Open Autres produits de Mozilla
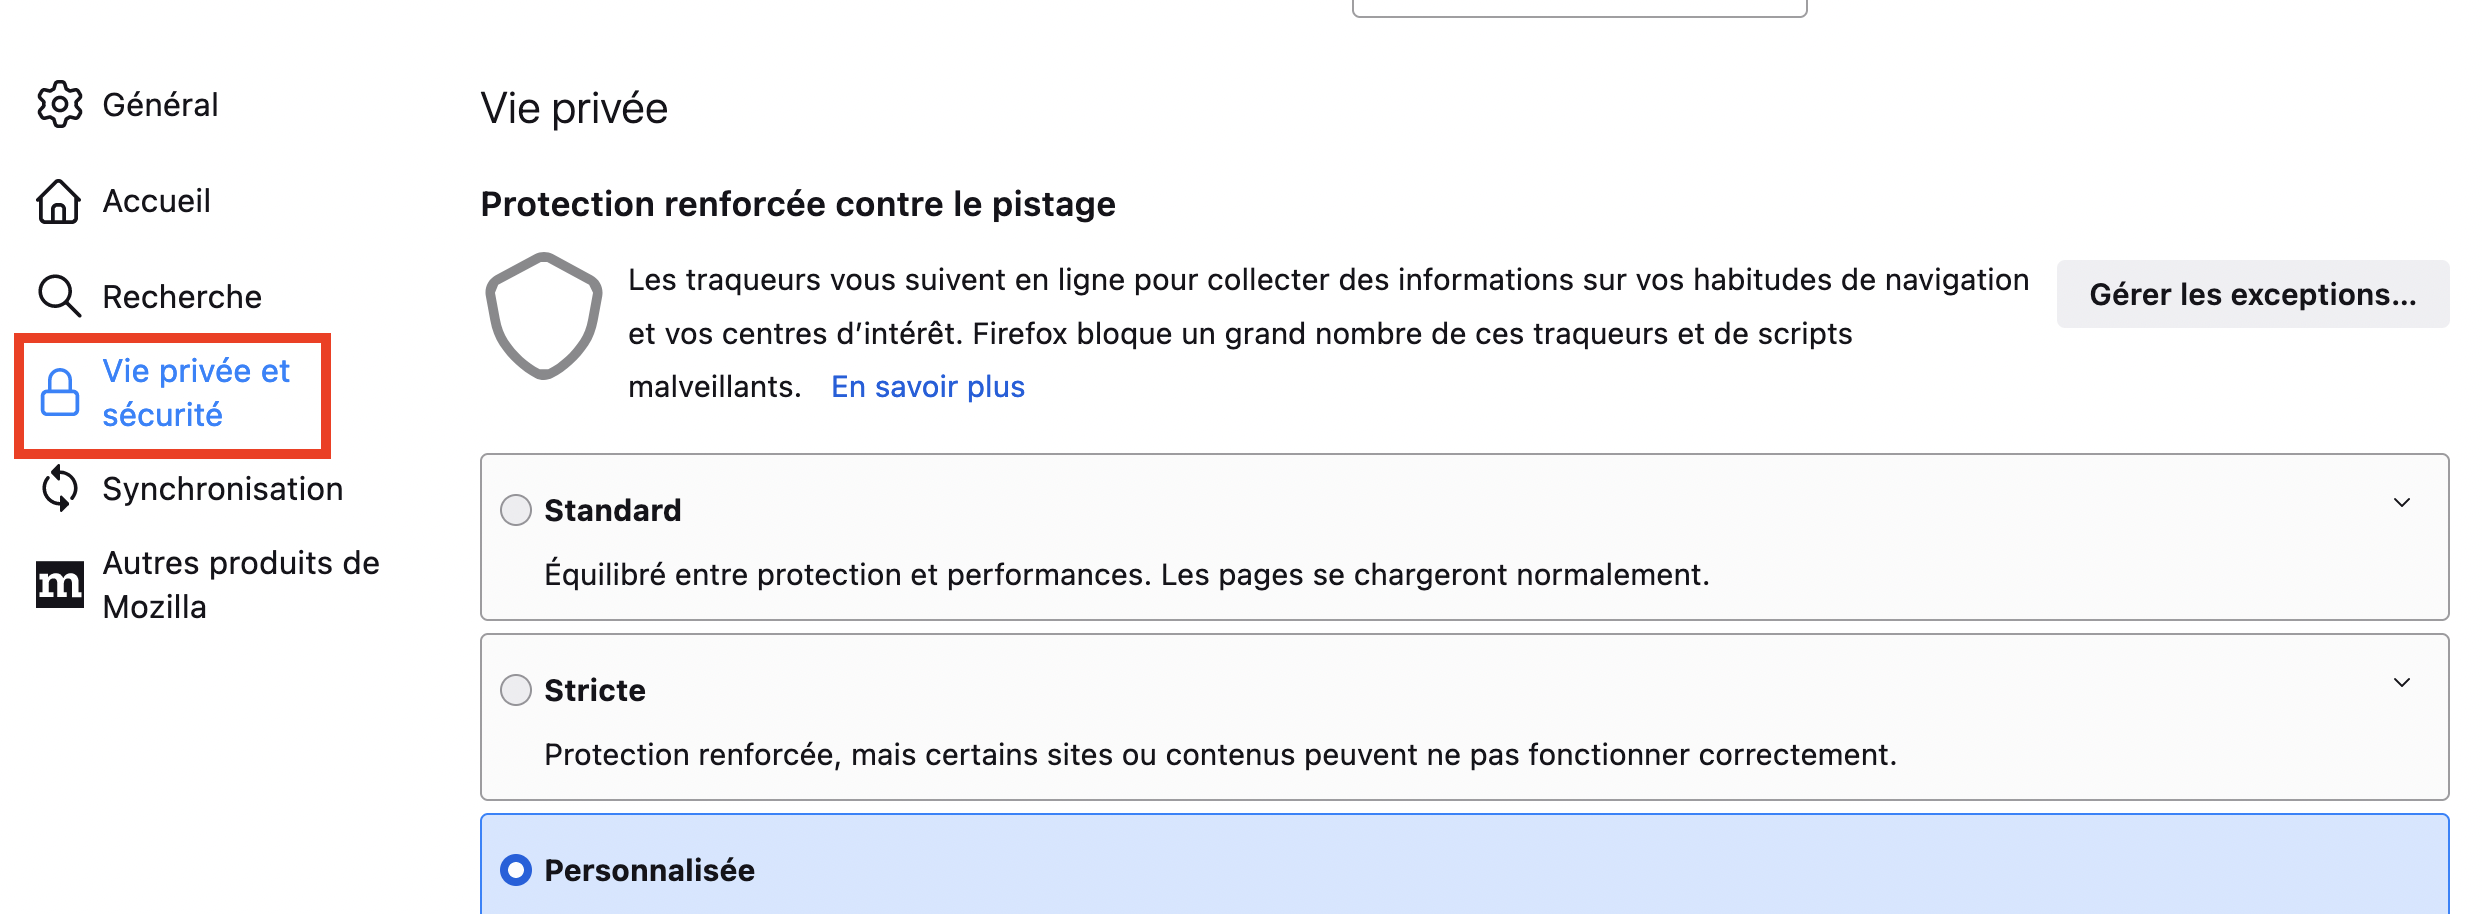 (x=240, y=585)
